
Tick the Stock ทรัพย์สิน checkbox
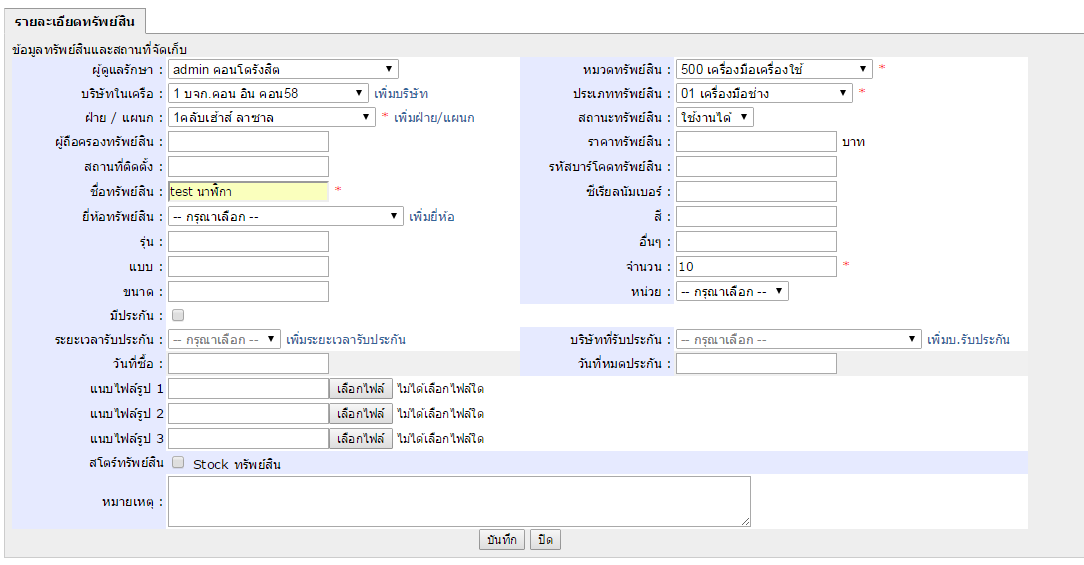pos(178,463)
